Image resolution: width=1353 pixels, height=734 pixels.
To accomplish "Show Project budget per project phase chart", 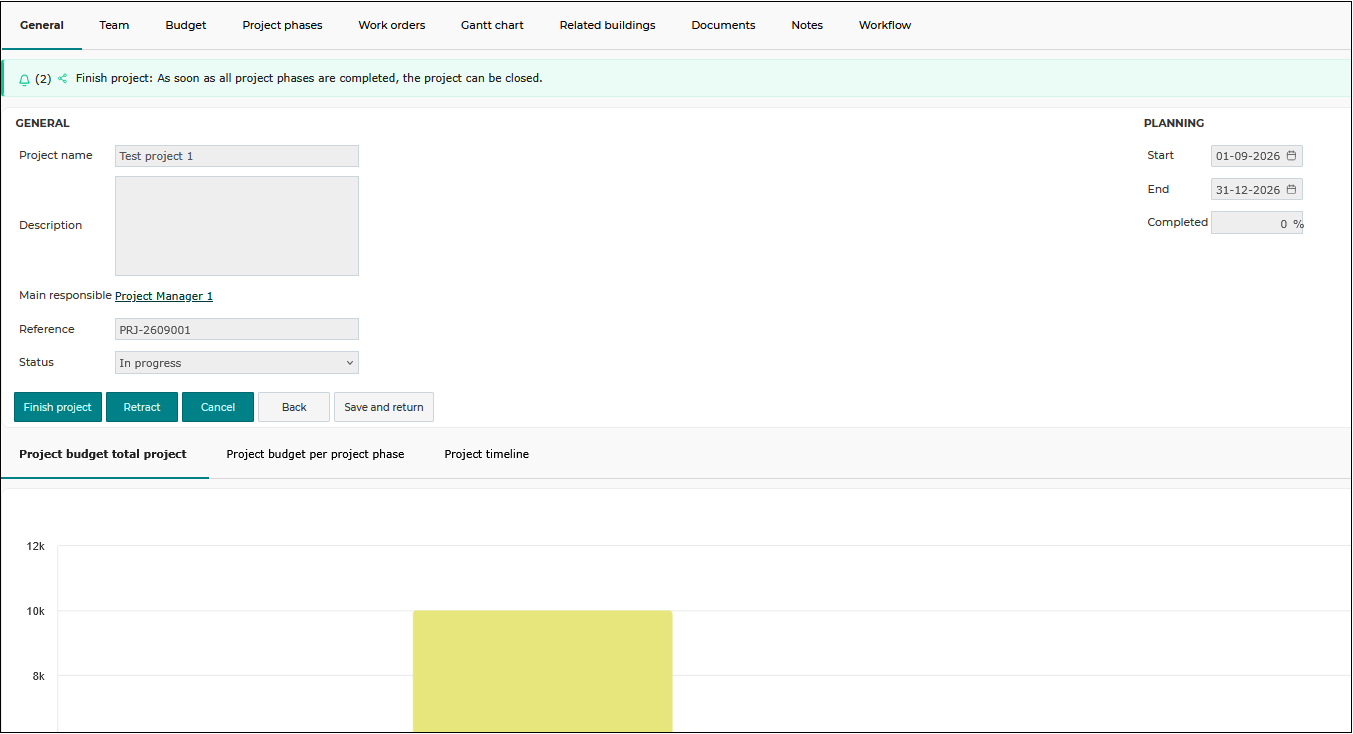I will [316, 454].
